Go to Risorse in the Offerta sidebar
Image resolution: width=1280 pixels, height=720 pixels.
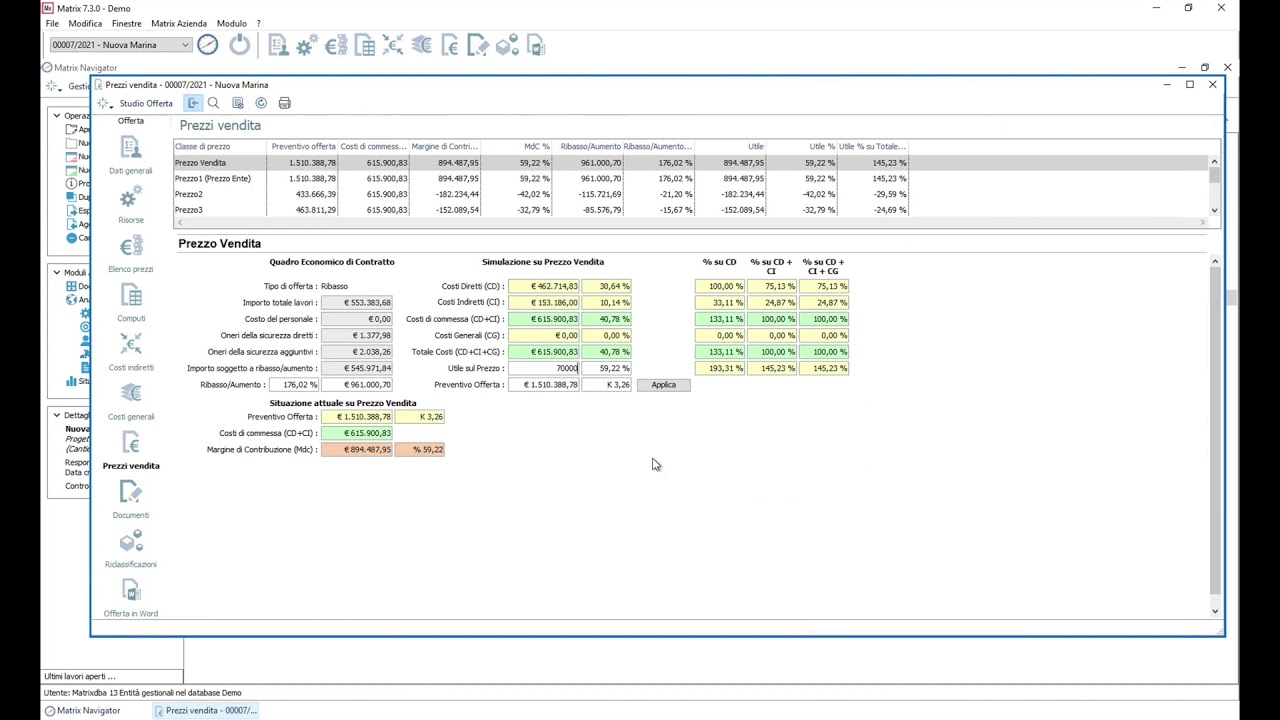click(131, 204)
